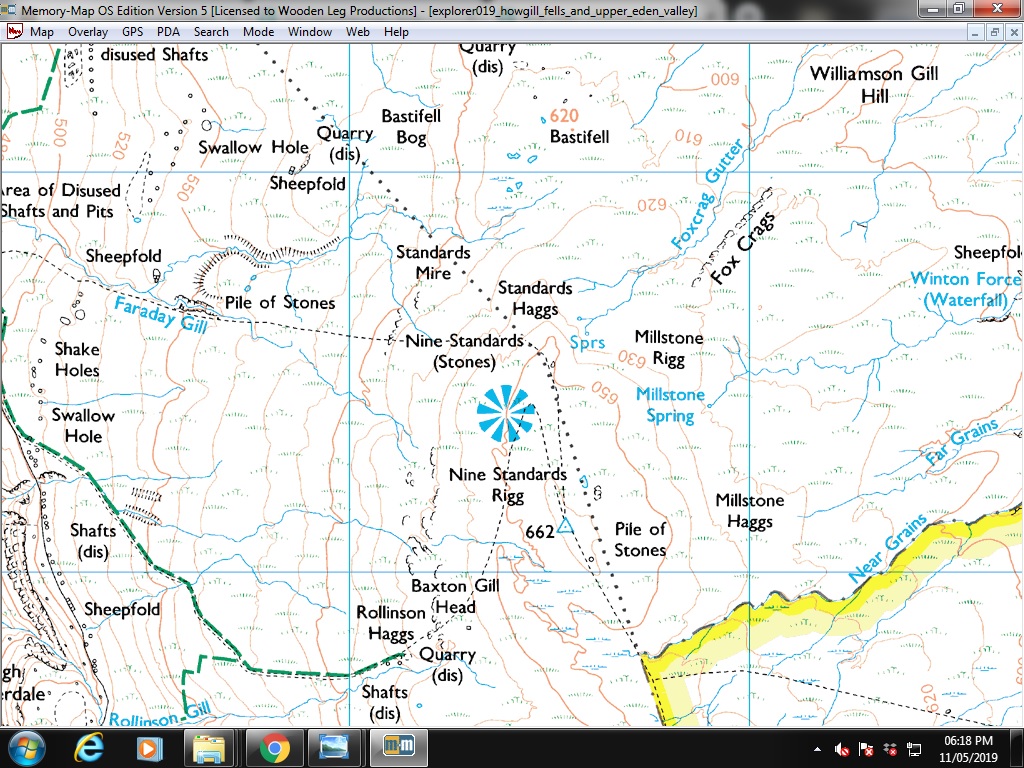This screenshot has width=1024, height=768.
Task: Expand the hidden system tray icons
Action: 819,748
